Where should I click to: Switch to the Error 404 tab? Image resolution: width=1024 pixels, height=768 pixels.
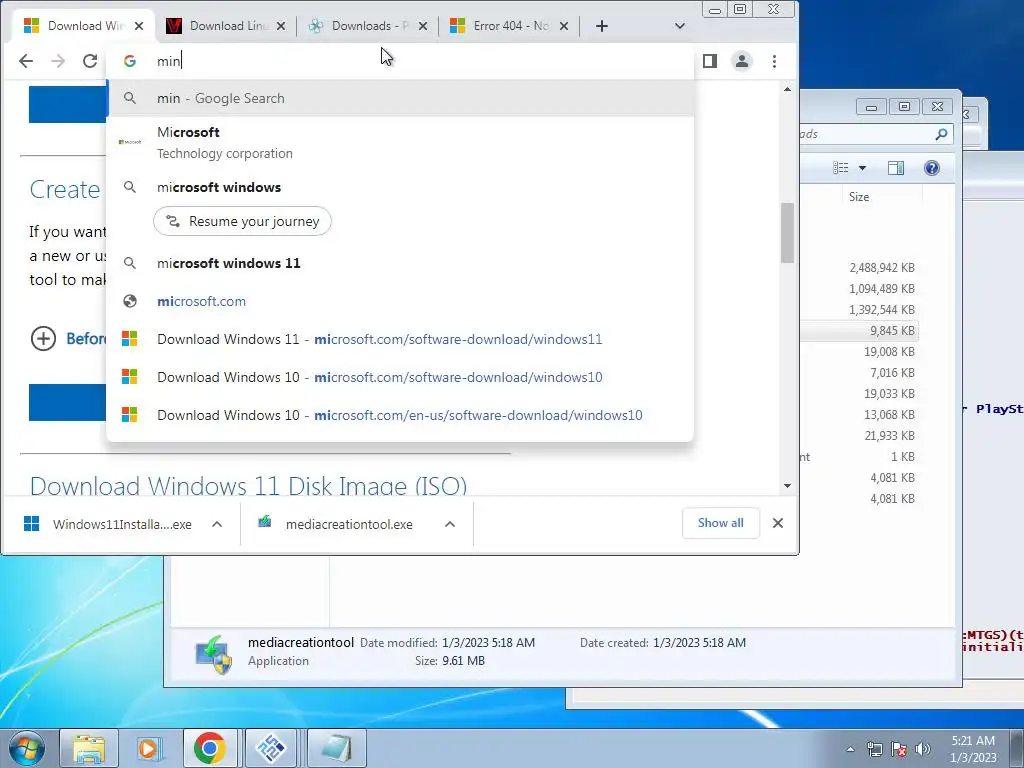[x=509, y=26]
